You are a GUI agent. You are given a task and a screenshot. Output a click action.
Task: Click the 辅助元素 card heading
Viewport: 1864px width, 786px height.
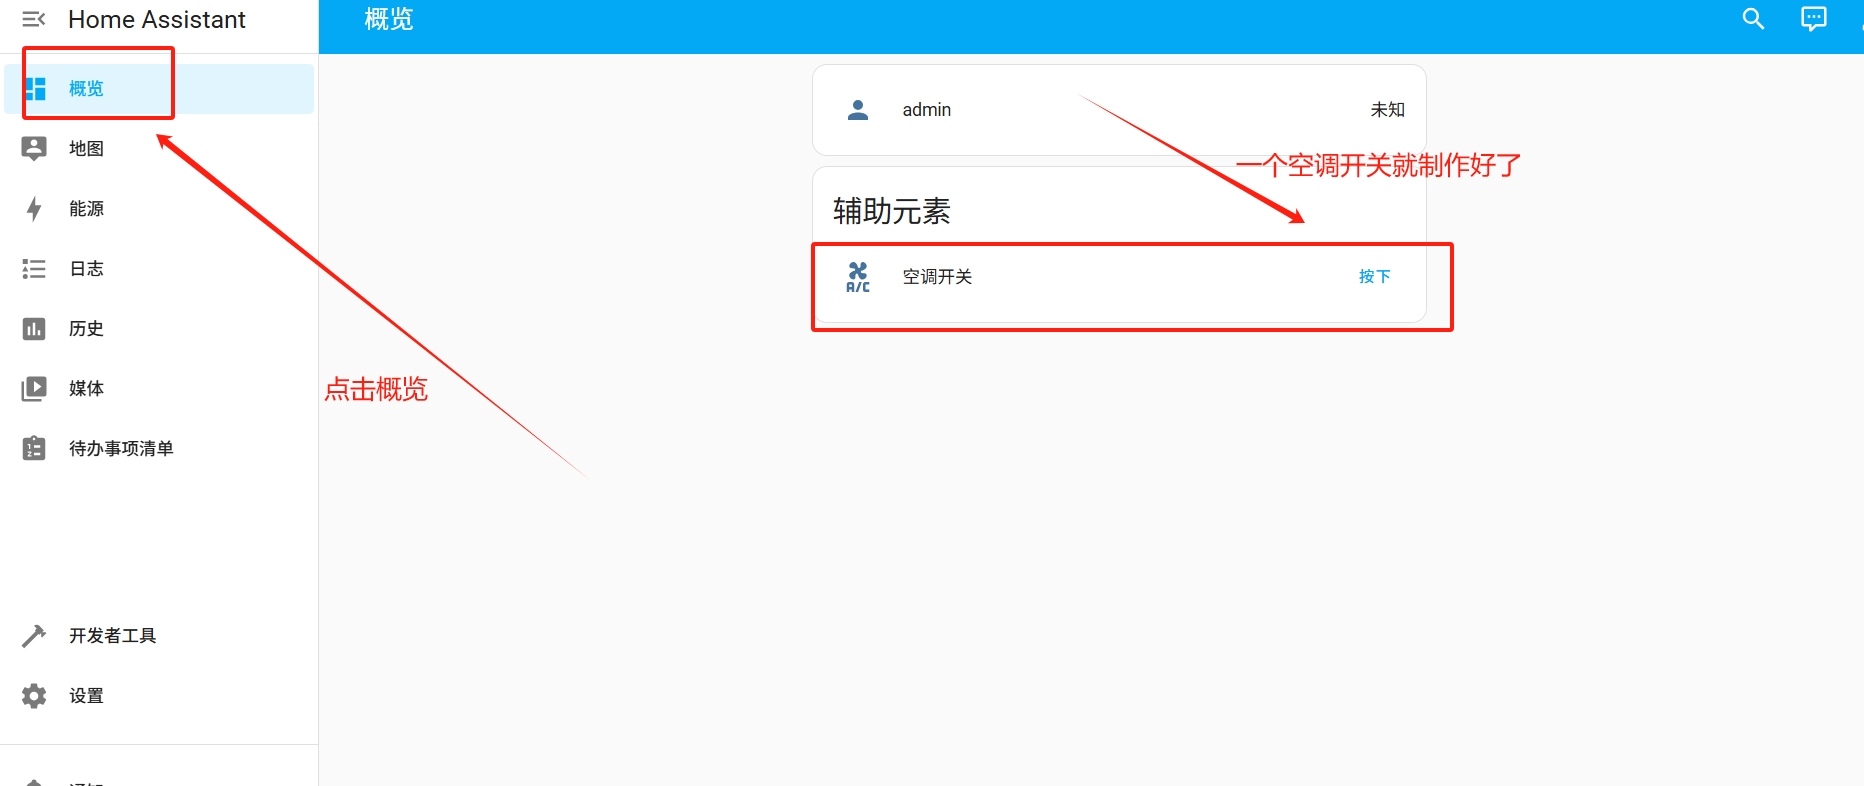coord(891,211)
